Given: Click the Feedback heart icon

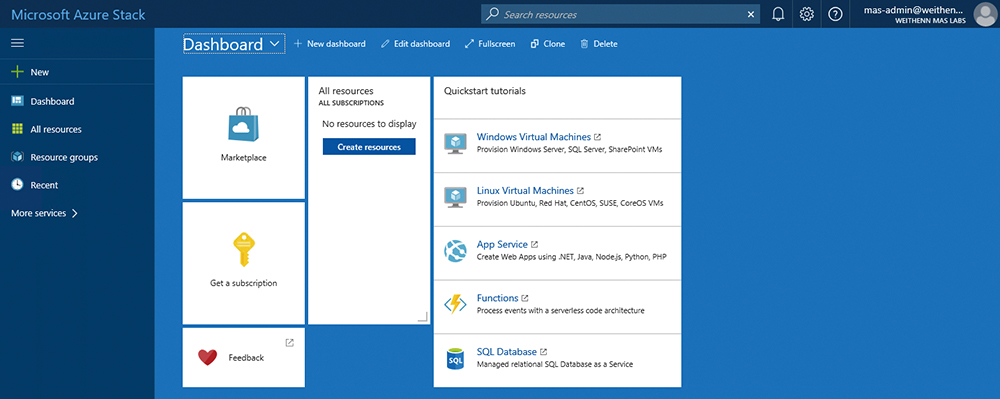Looking at the screenshot, I should (x=207, y=358).
